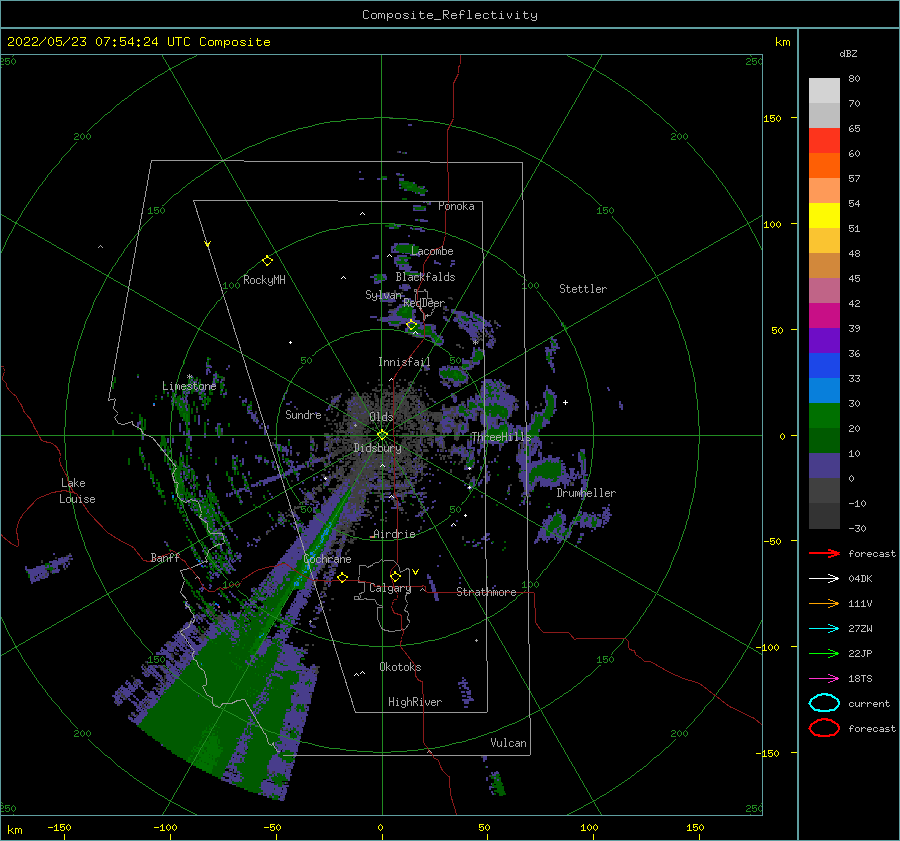Click the Lake Louise label
The height and width of the screenshot is (841, 900).
77,491
